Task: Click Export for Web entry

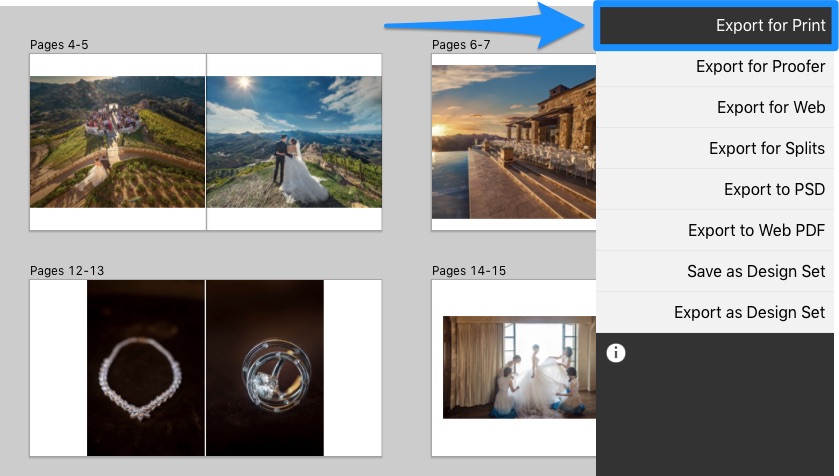Action: click(715, 107)
